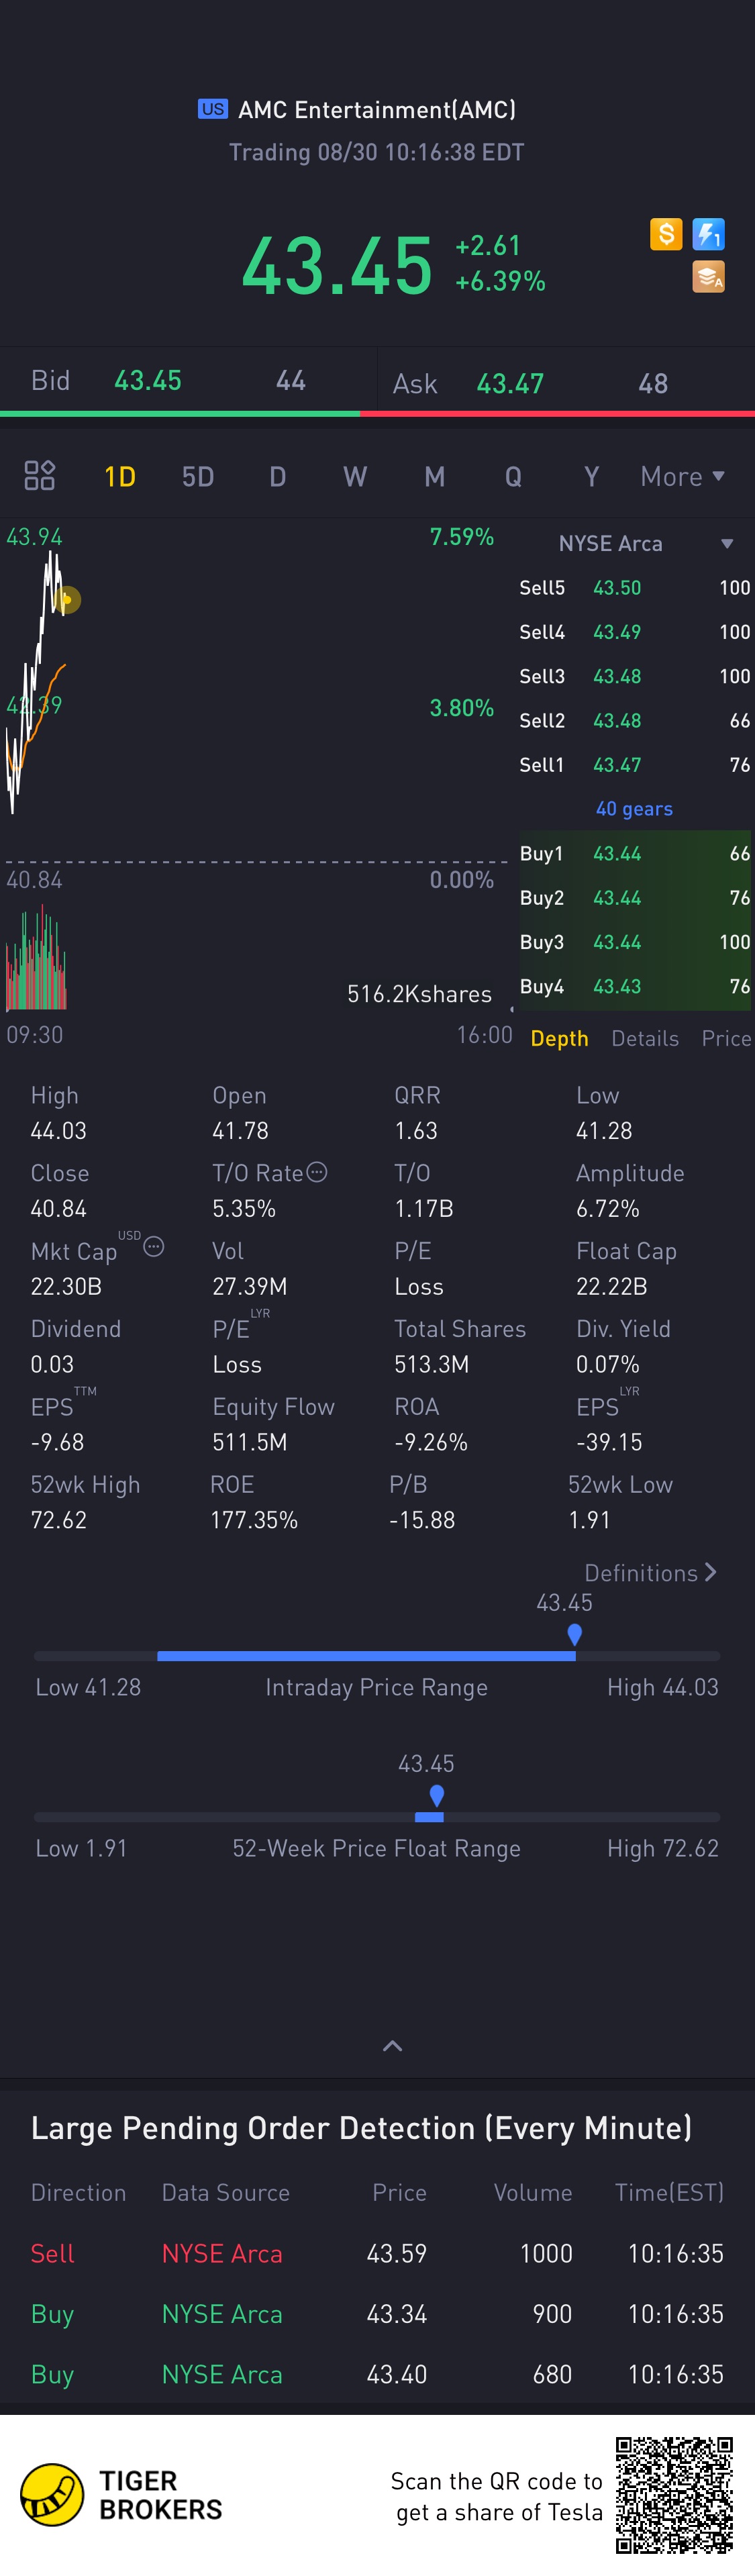Tap the Buy3 order row
This screenshot has height=2576, width=755.
634,942
